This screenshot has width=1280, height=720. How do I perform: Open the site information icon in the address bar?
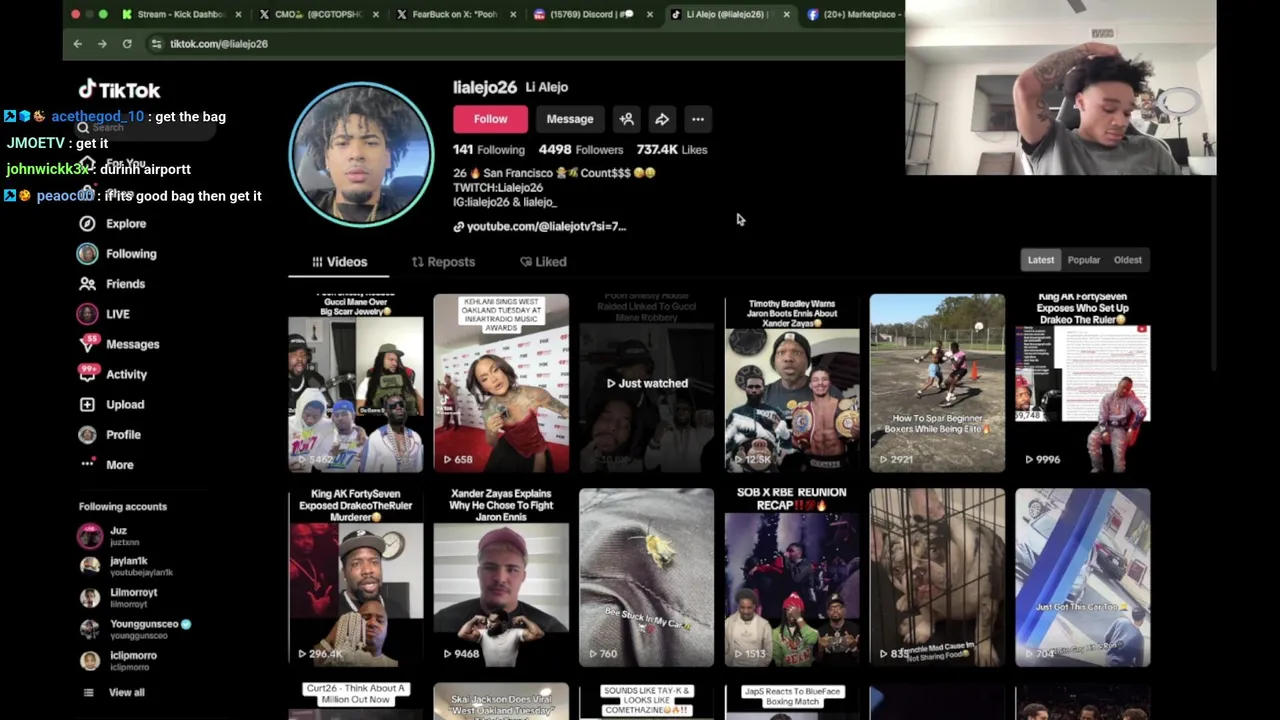(x=156, y=44)
